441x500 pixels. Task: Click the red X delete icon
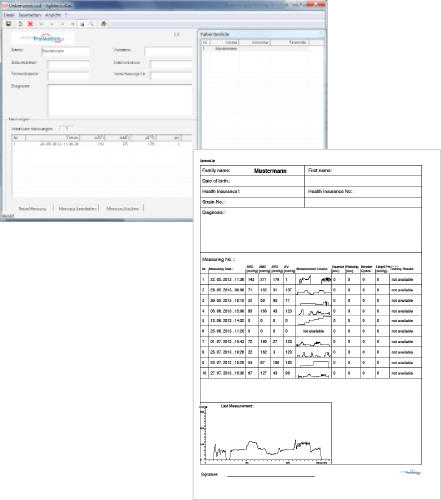(x=30, y=24)
